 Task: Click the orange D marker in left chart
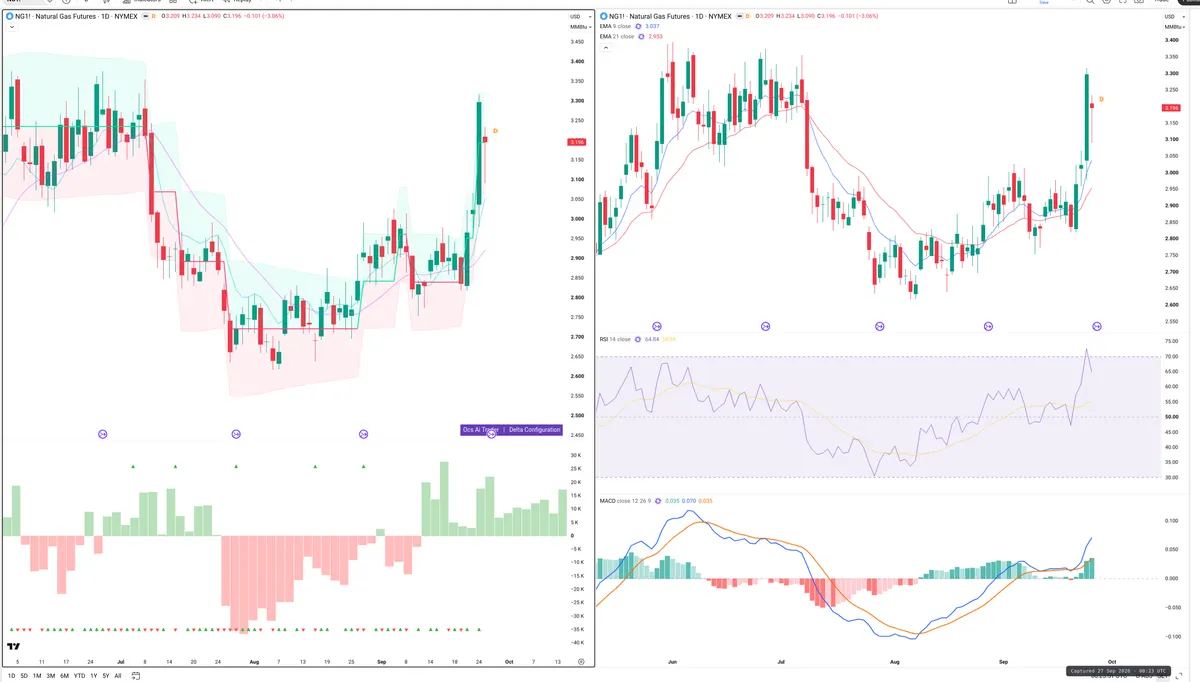tap(495, 131)
